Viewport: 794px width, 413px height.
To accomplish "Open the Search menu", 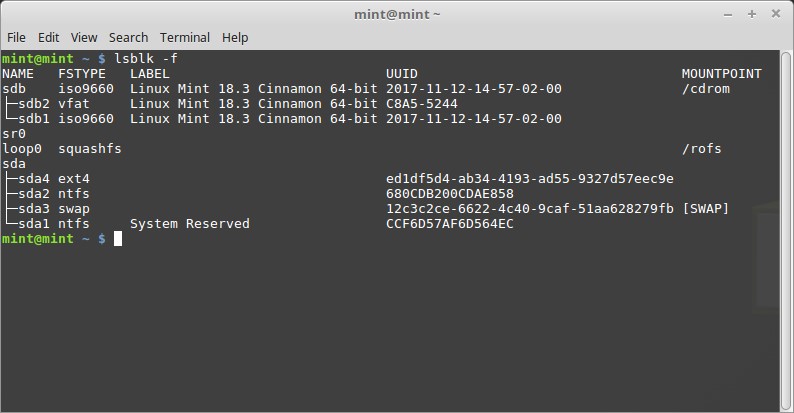I will (128, 37).
